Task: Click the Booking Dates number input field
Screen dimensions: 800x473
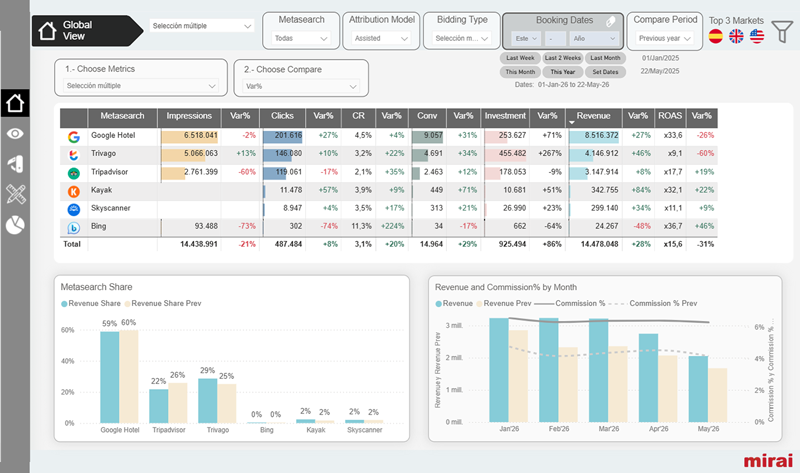Action: [x=555, y=38]
